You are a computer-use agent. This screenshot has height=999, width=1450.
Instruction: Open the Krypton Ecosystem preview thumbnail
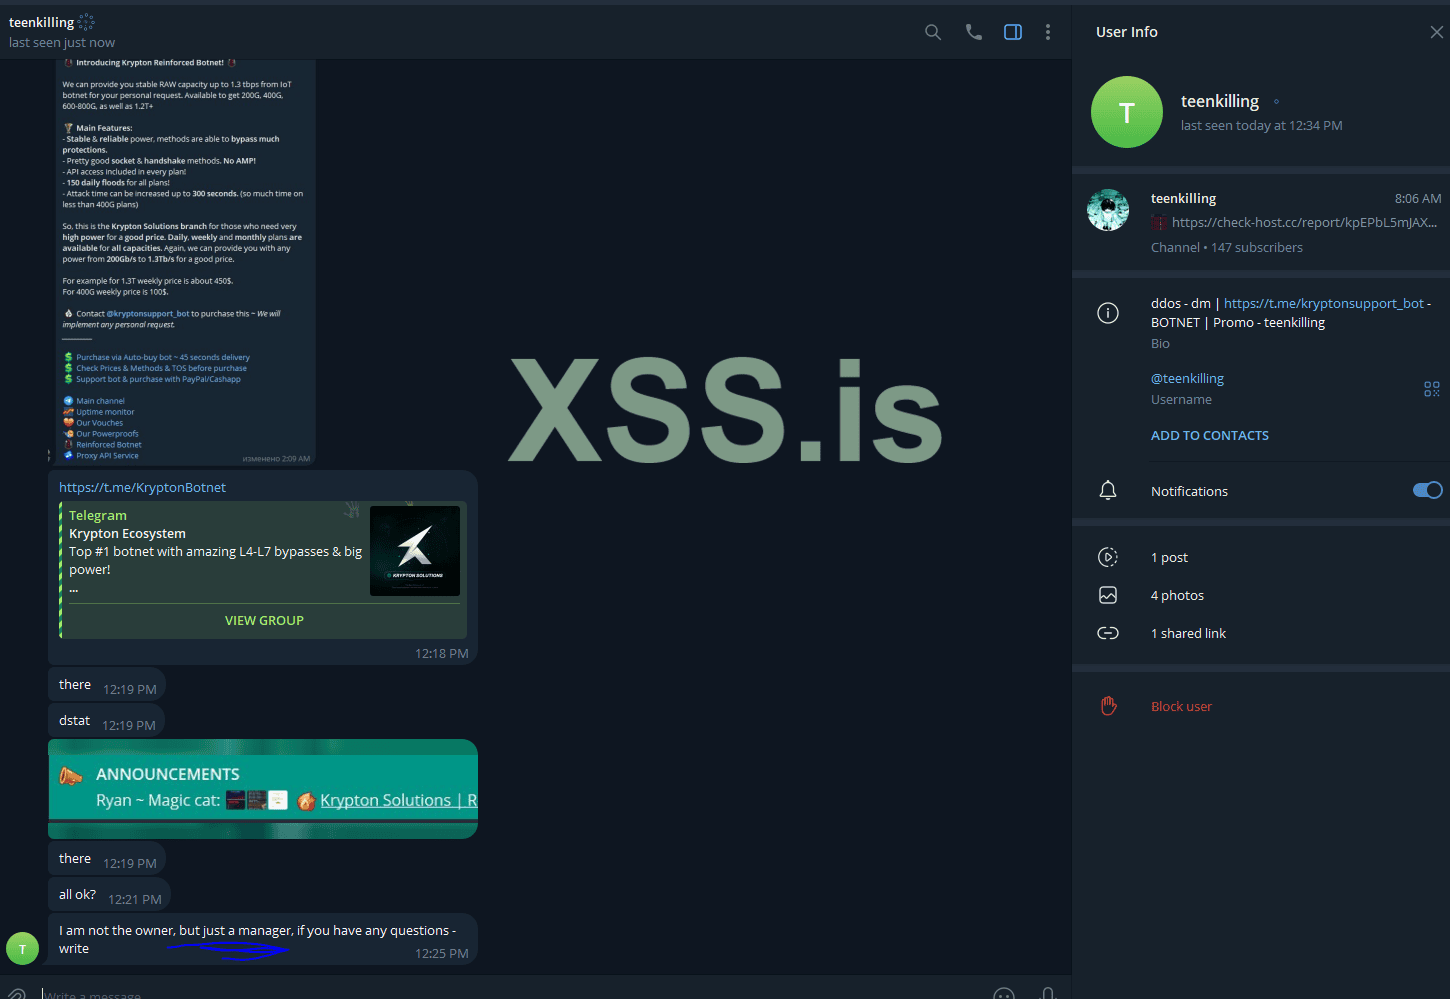(x=415, y=551)
